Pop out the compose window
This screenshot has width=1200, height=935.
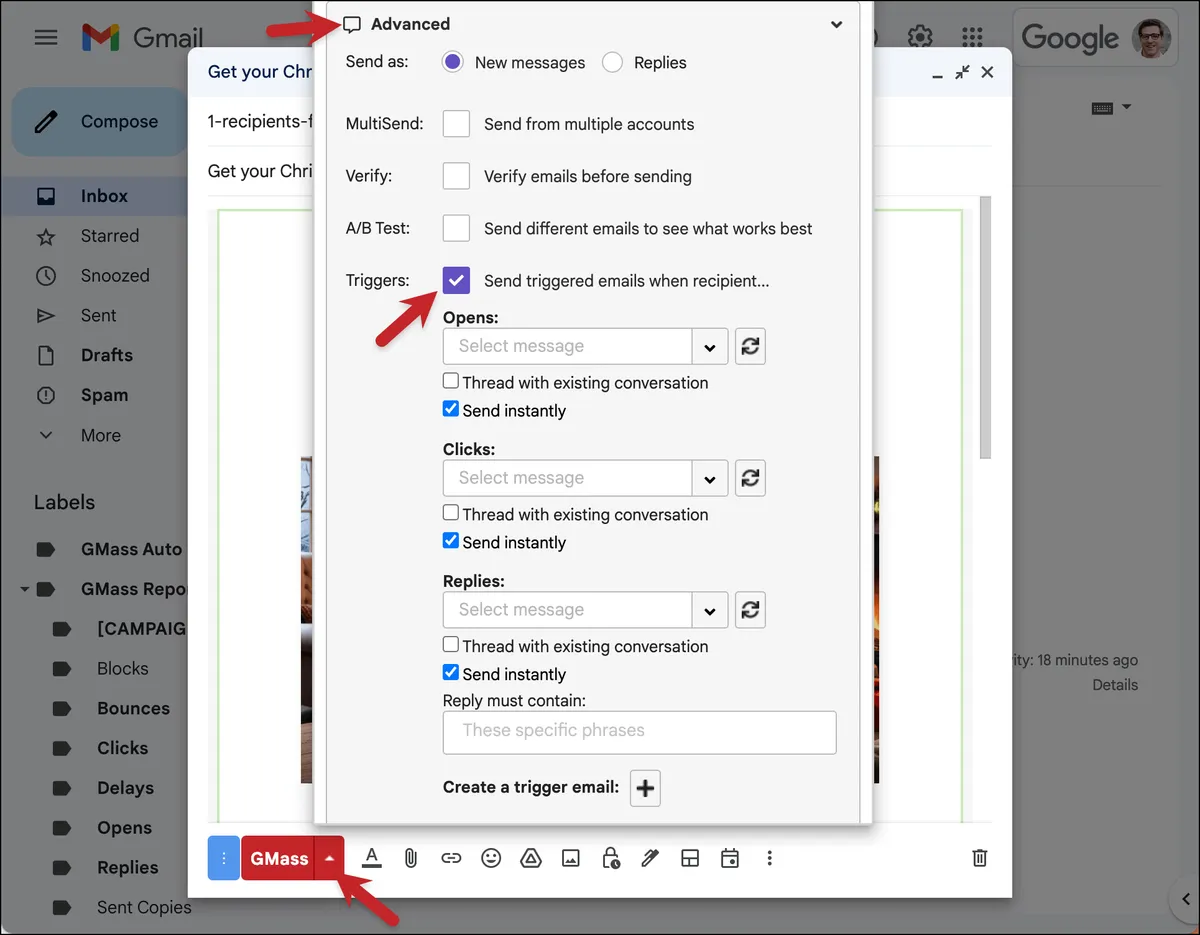click(962, 72)
